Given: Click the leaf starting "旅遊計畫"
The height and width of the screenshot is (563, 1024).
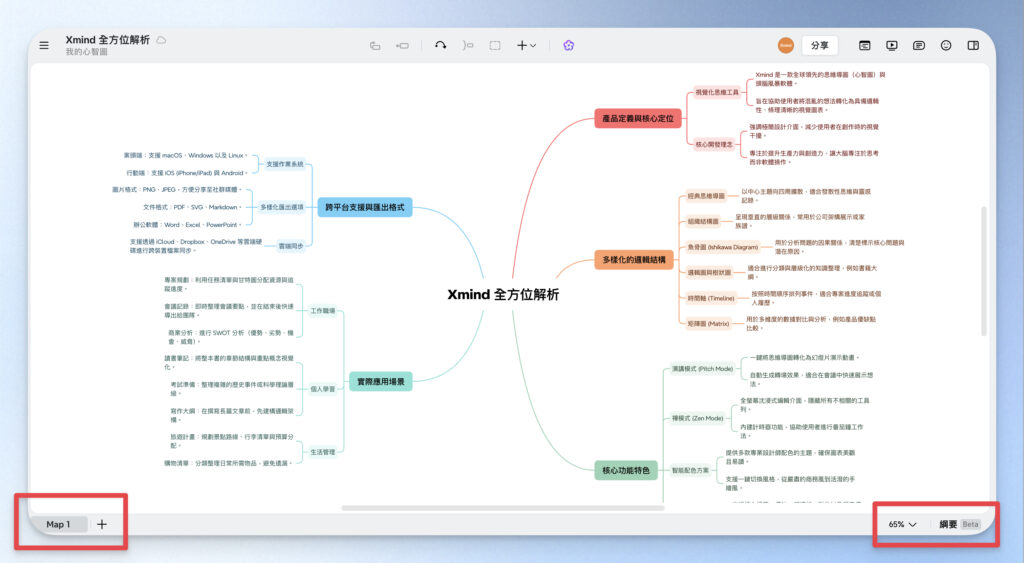Looking at the screenshot, I should [232, 441].
